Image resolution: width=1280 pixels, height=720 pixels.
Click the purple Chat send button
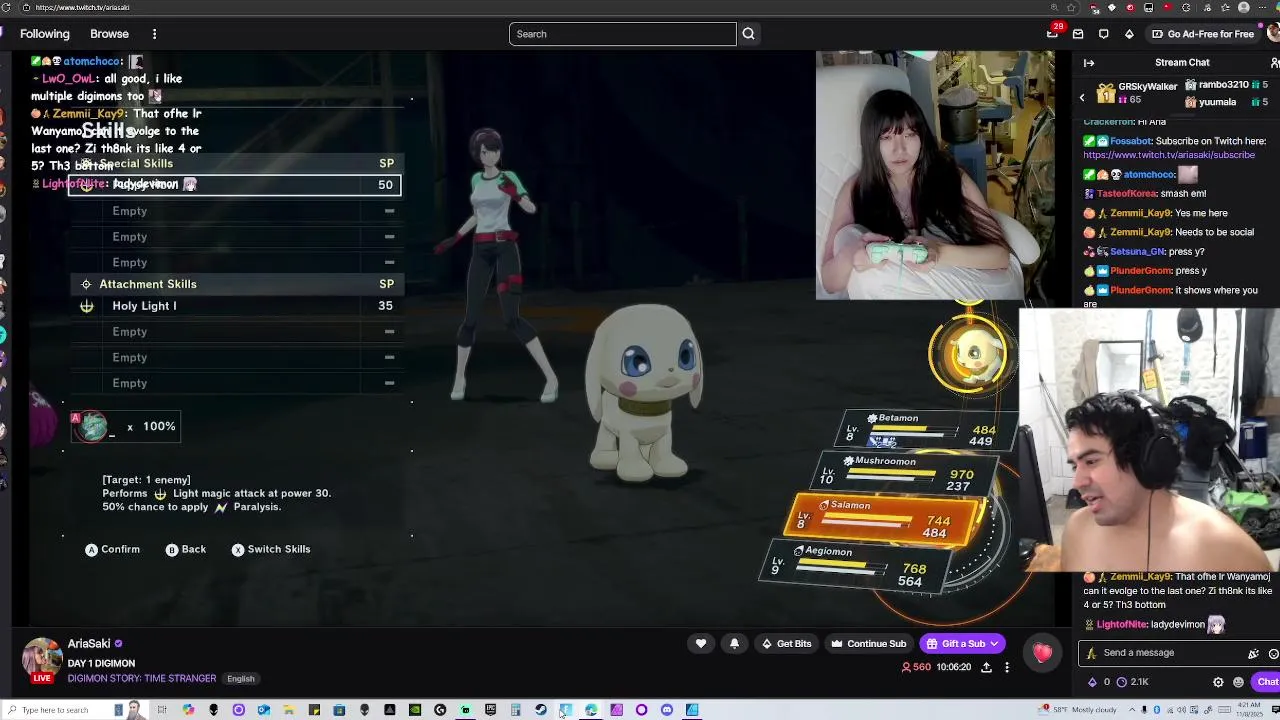[x=1267, y=682]
